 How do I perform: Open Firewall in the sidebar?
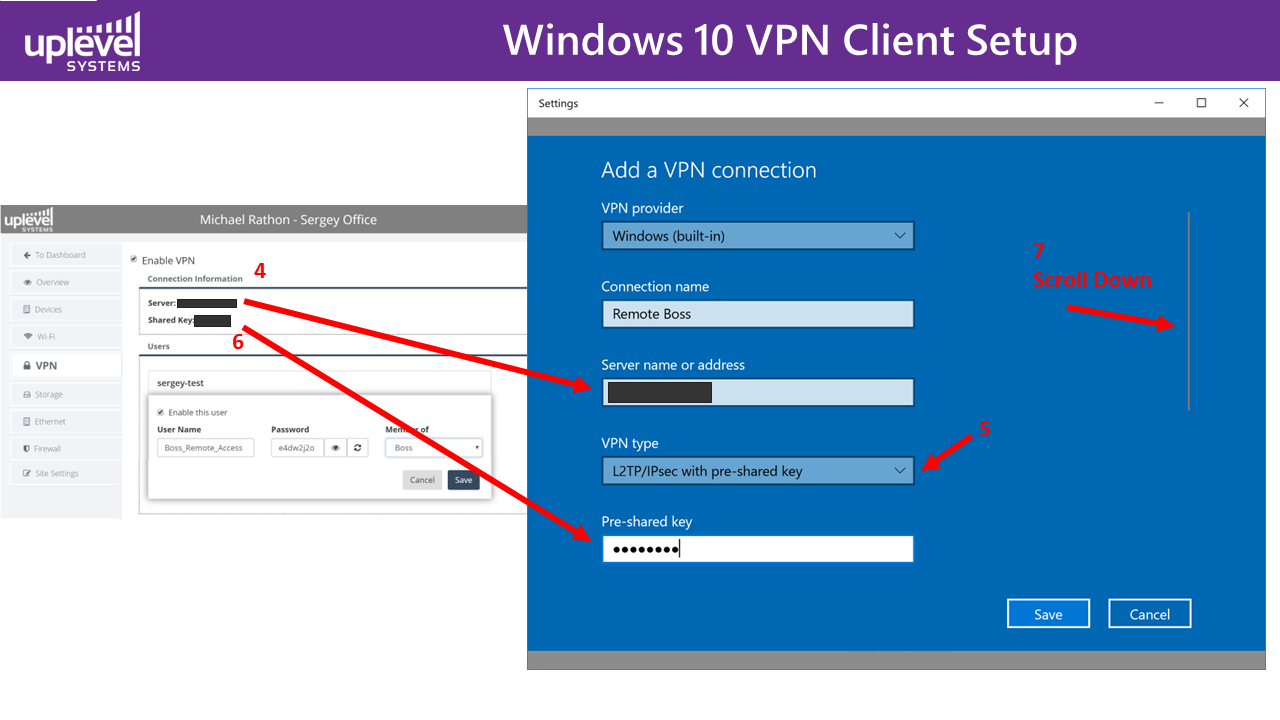tap(66, 448)
